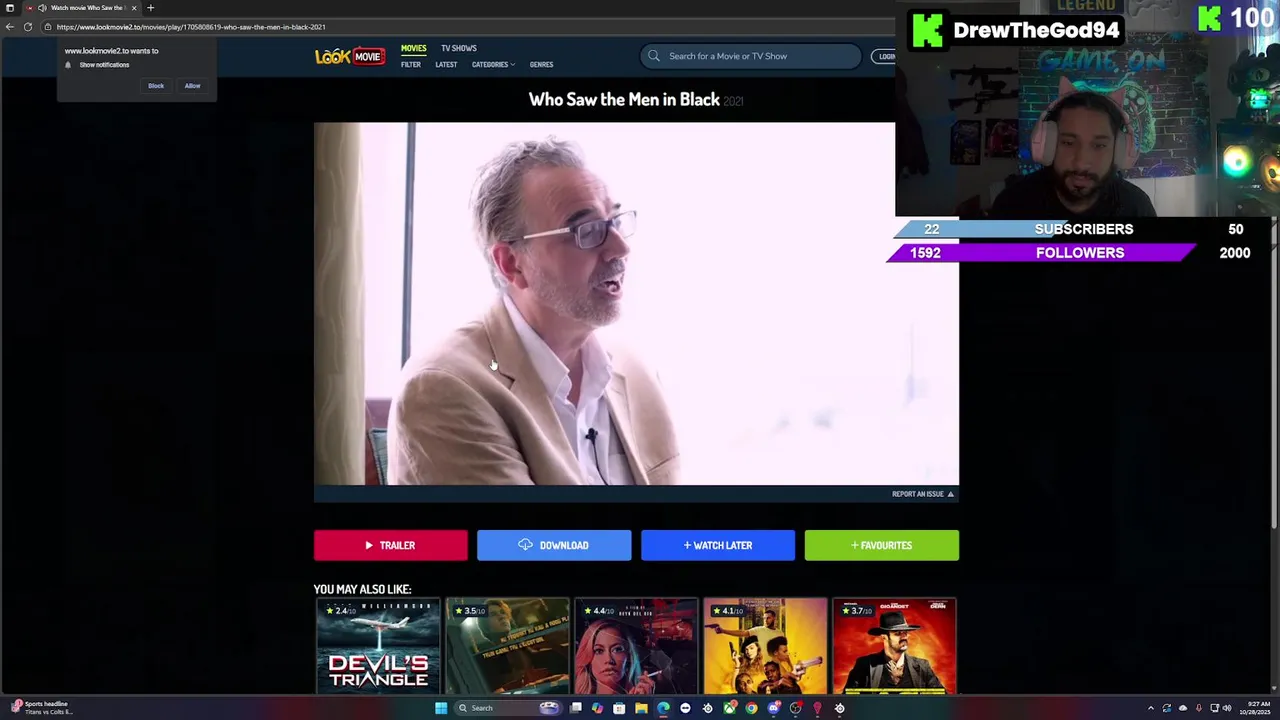Open the movie thumbnail rated 3.5
This screenshot has height=720, width=1280.
point(507,646)
